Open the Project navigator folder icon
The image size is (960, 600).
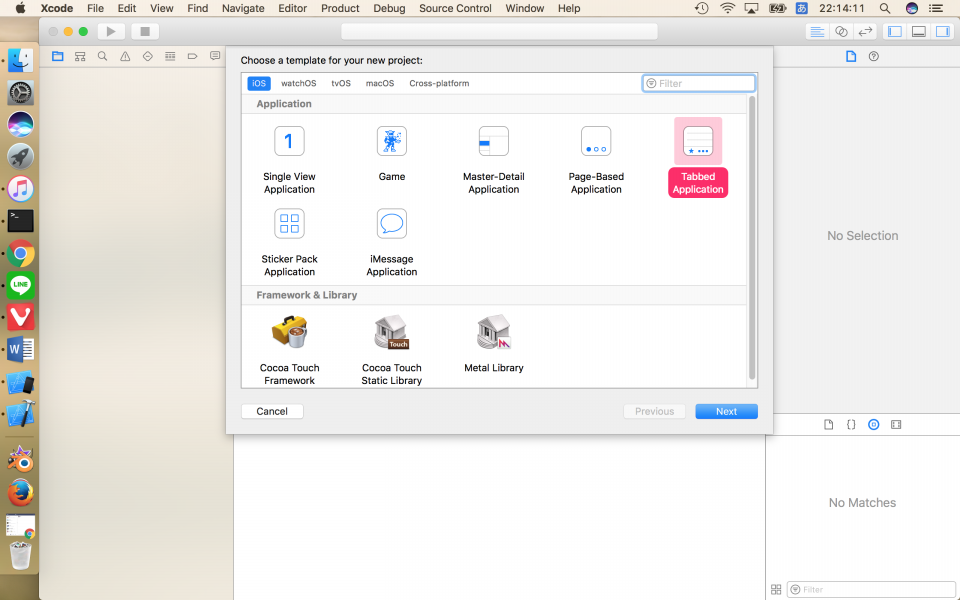coord(58,56)
